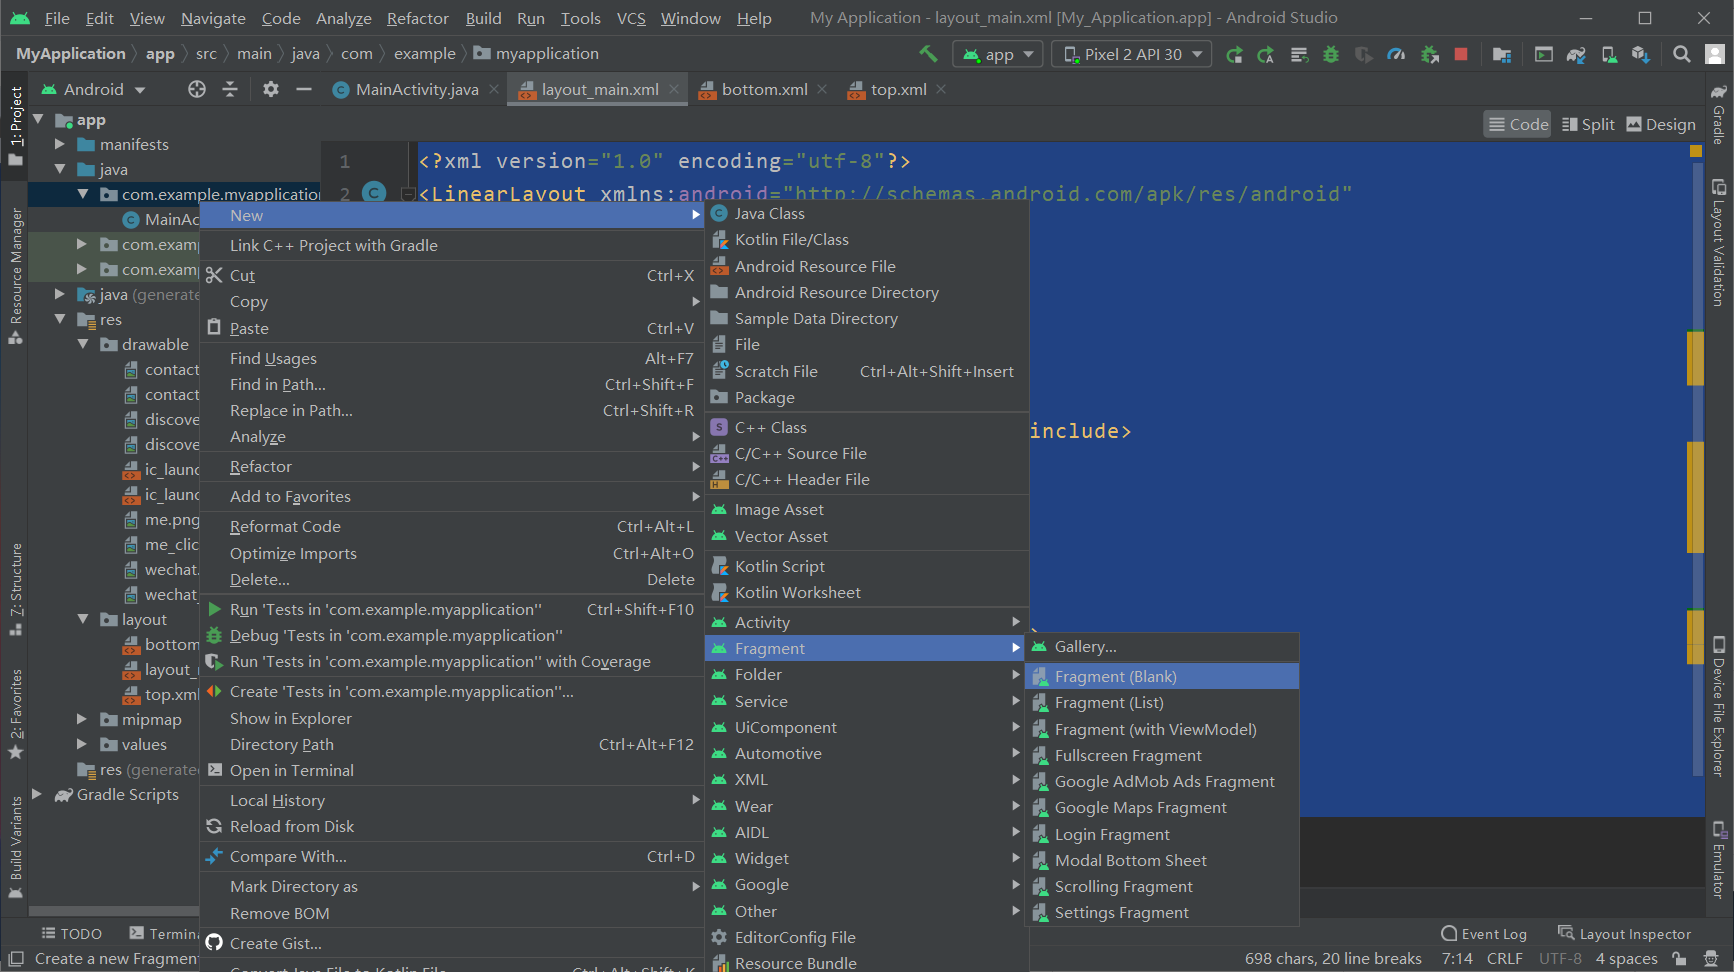
Task: Open the Layout Validation side panel
Action: coord(1719,243)
